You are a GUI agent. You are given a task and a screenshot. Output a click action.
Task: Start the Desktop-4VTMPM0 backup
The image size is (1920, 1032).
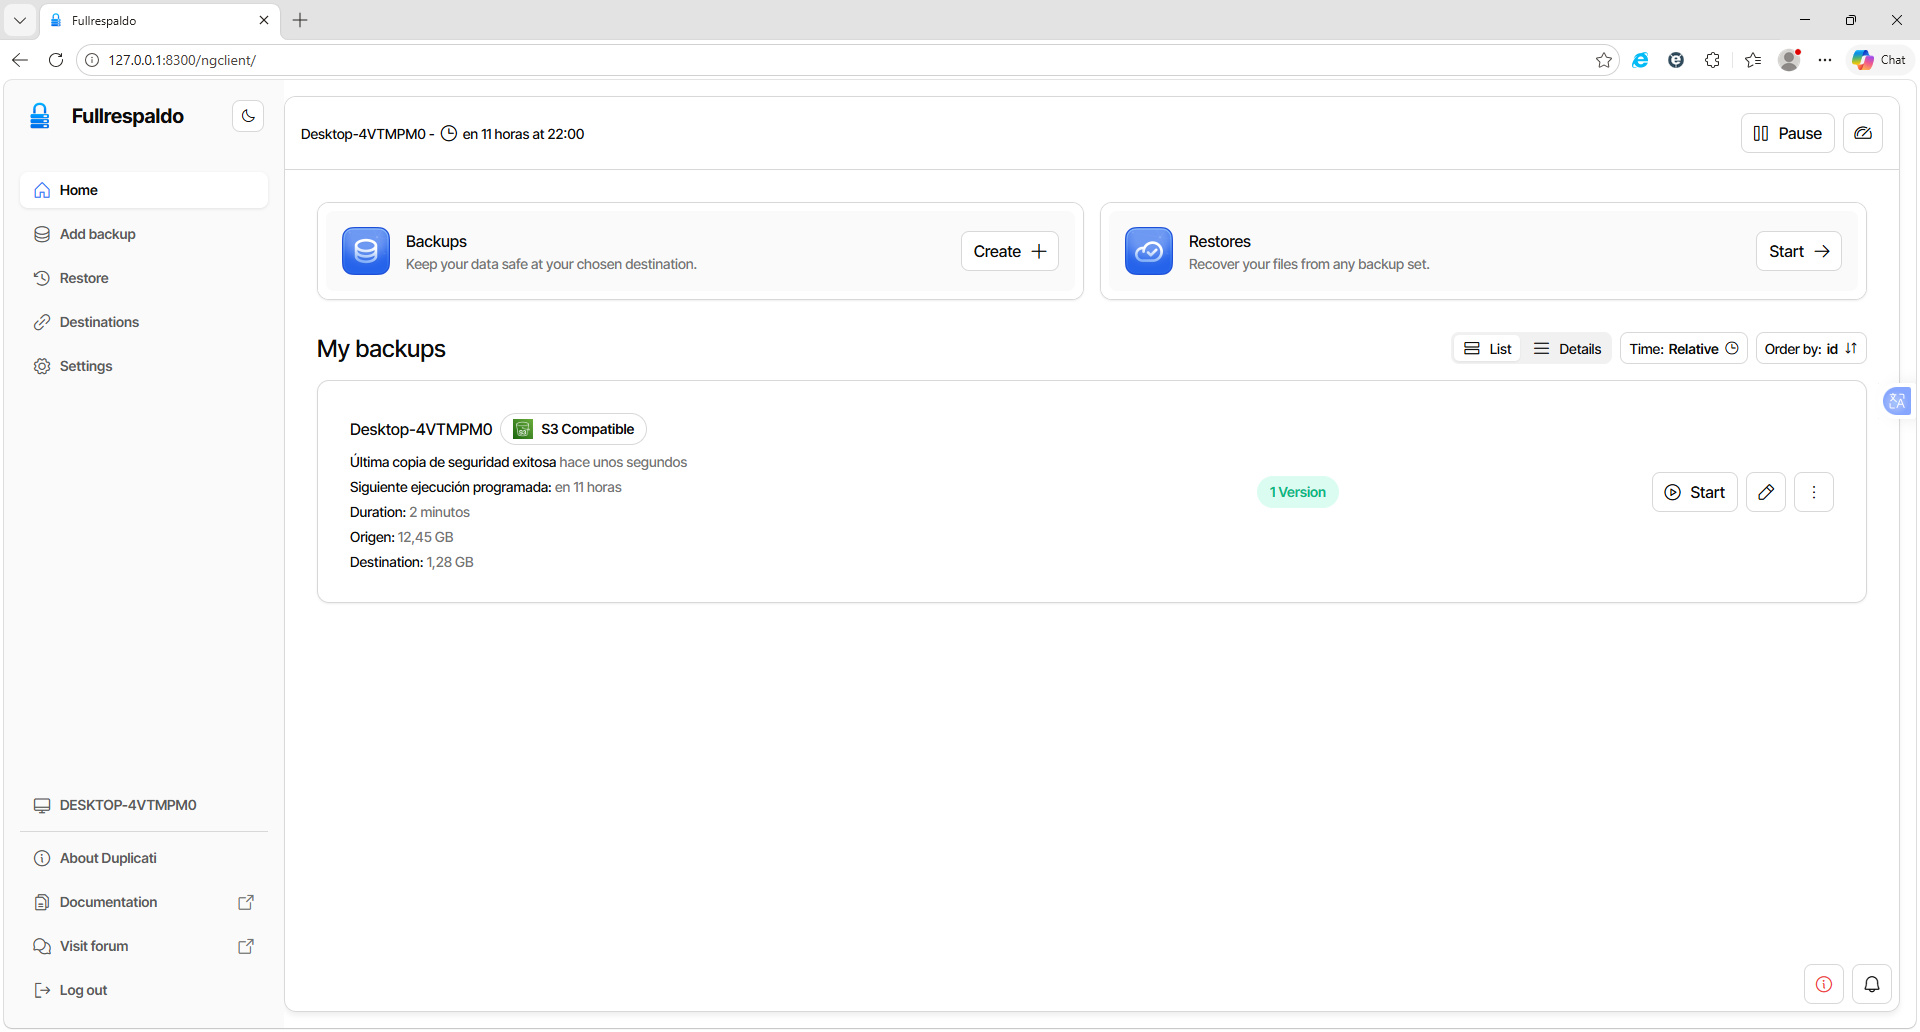[1695, 492]
